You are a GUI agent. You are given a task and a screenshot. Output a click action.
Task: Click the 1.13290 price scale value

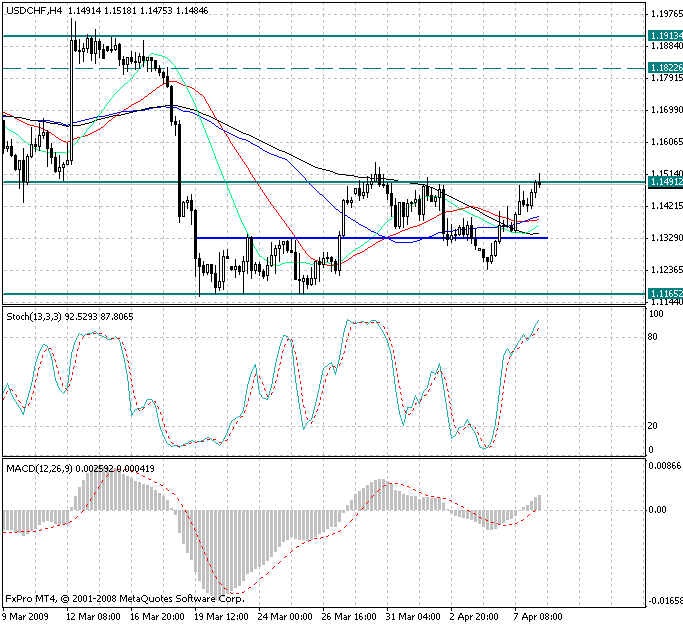666,238
